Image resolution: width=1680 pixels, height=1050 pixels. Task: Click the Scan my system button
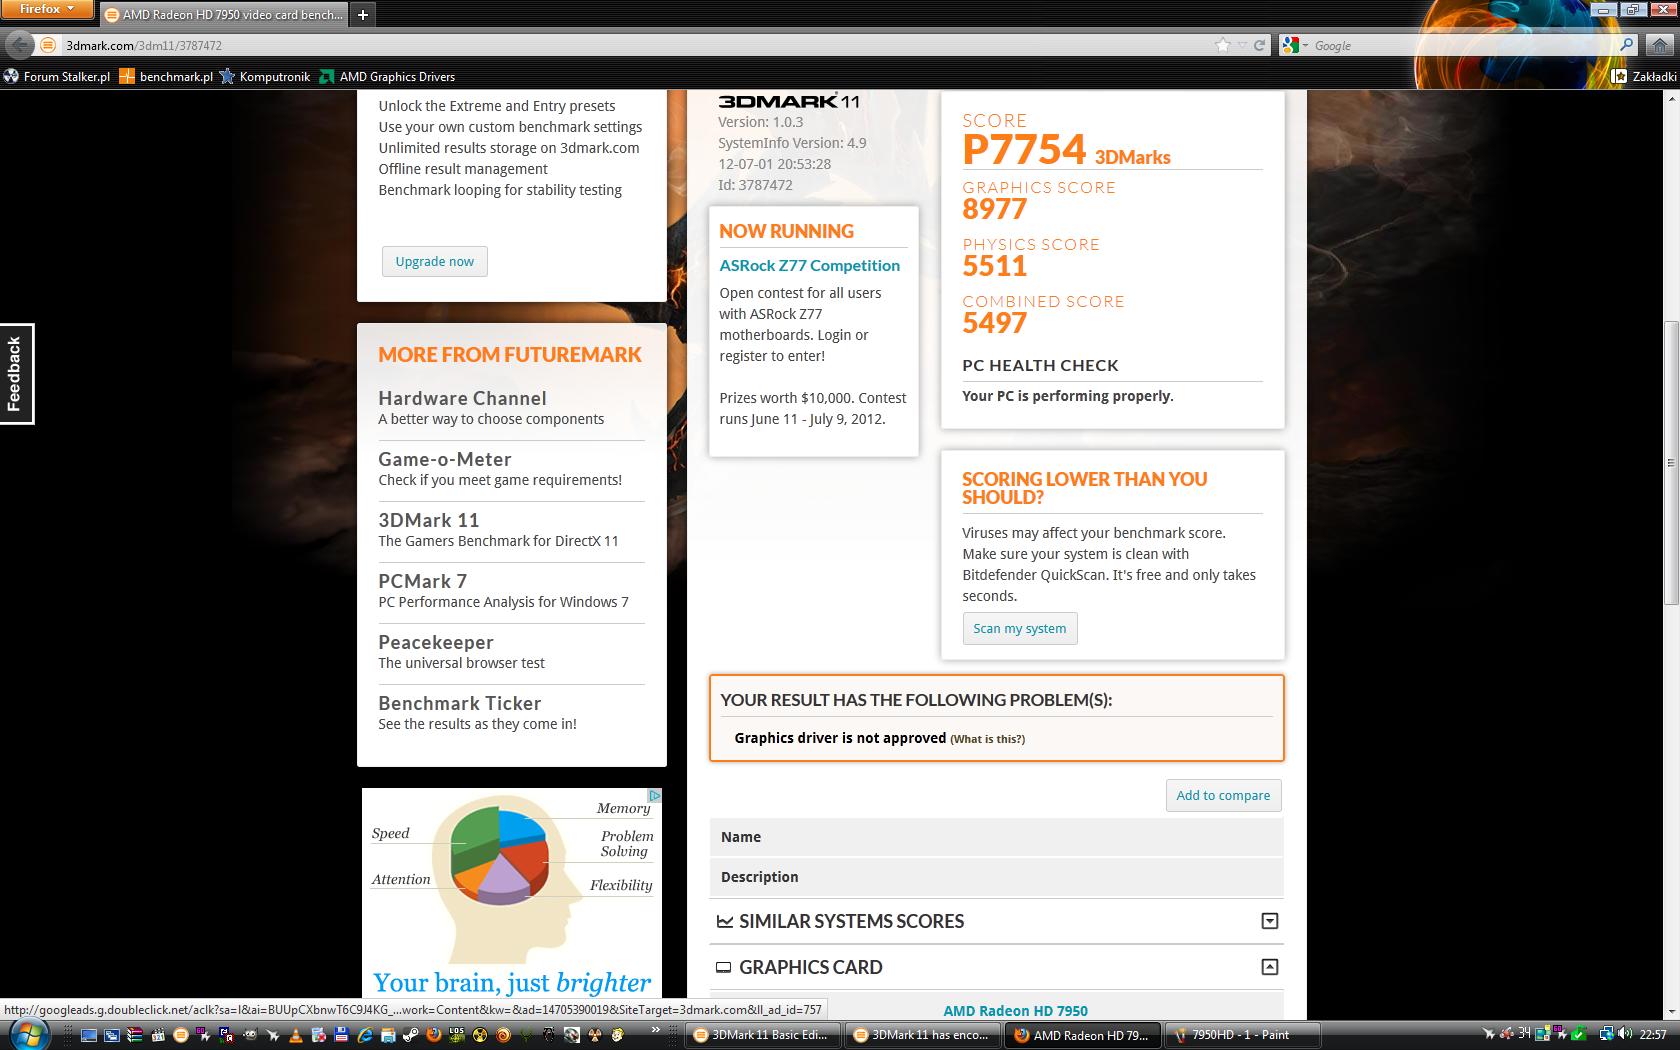[1020, 628]
